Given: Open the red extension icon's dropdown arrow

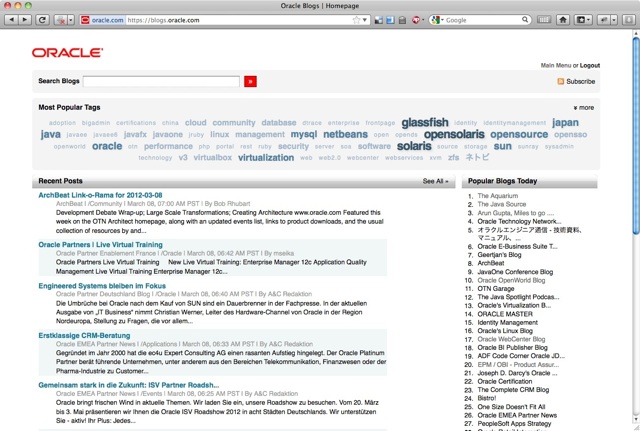Looking at the screenshot, I should pyautogui.click(x=423, y=20).
